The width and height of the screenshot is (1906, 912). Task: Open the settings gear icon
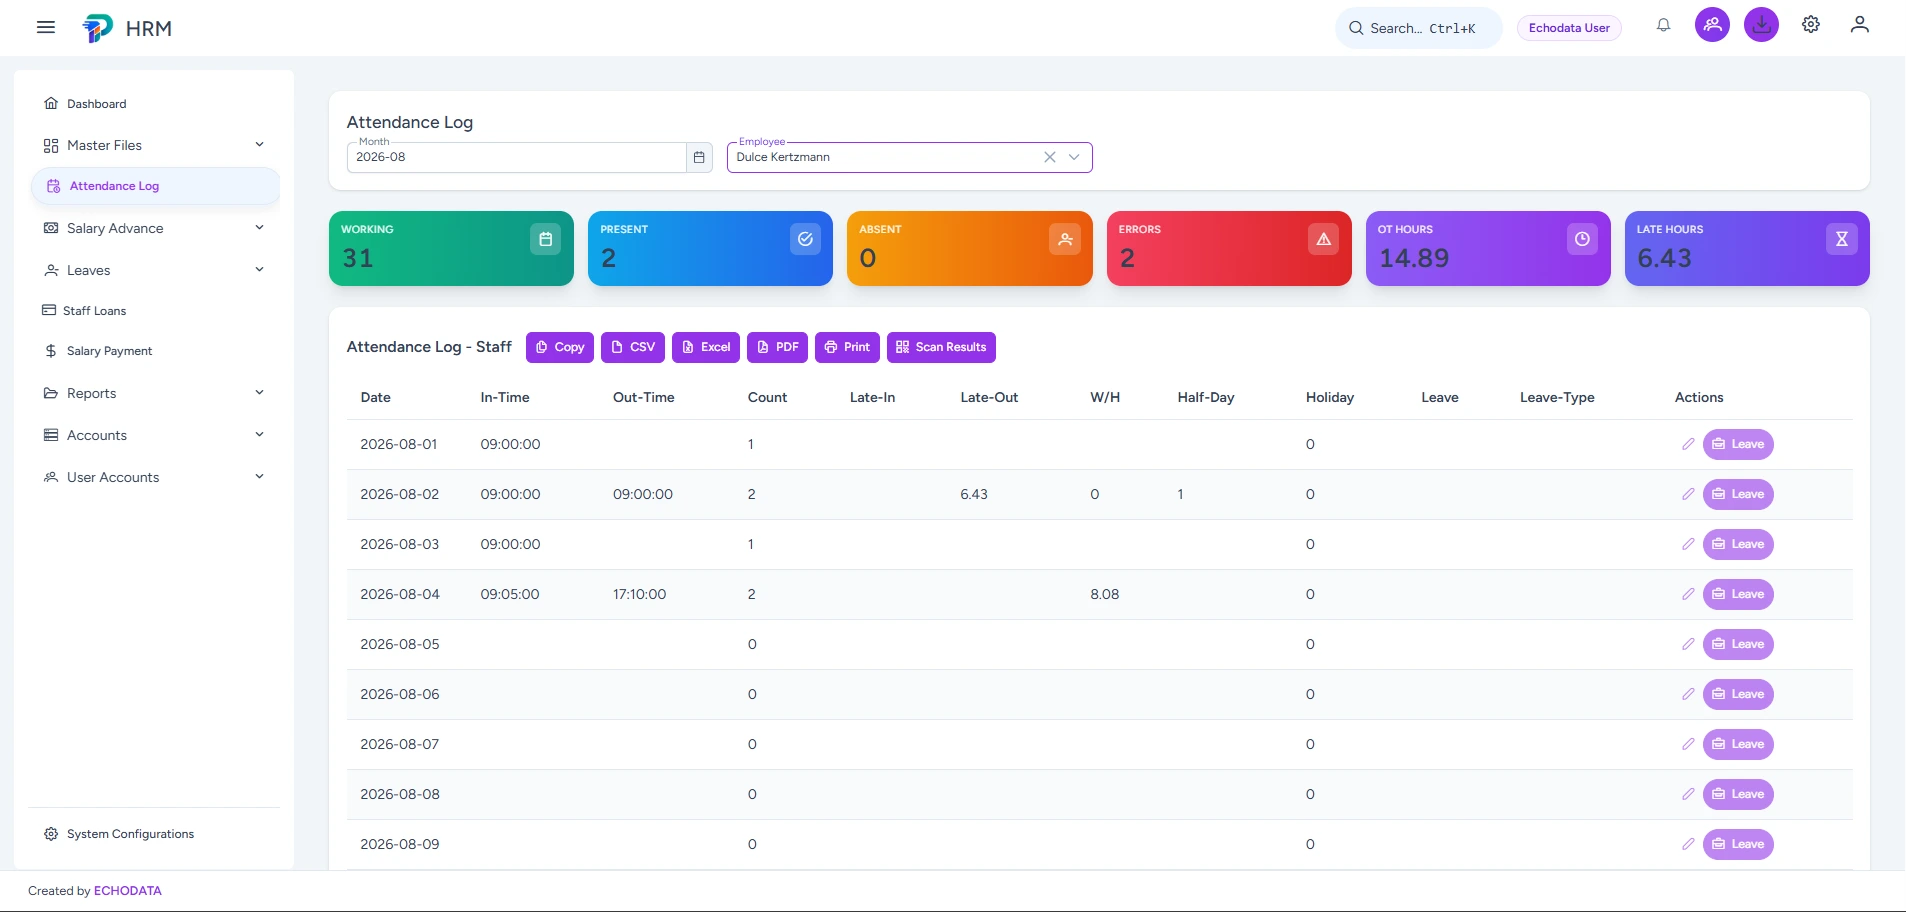(1811, 25)
